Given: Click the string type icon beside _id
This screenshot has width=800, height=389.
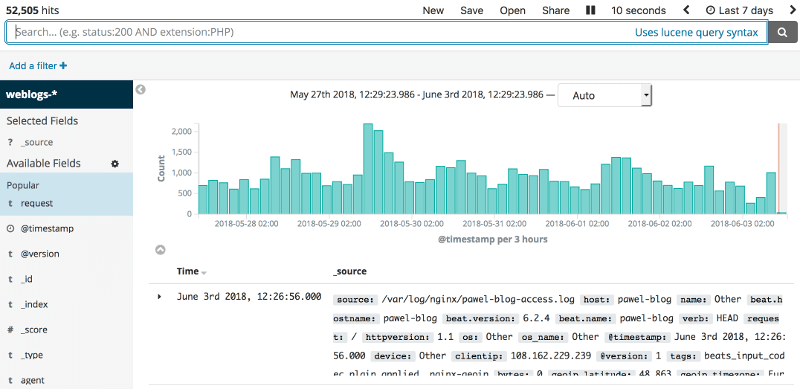Looking at the screenshot, I should click(10, 279).
